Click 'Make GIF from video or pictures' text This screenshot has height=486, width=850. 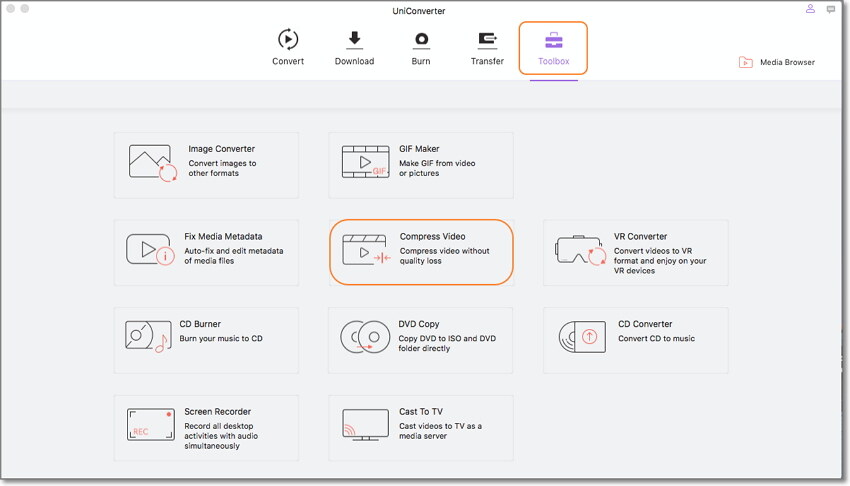point(437,168)
